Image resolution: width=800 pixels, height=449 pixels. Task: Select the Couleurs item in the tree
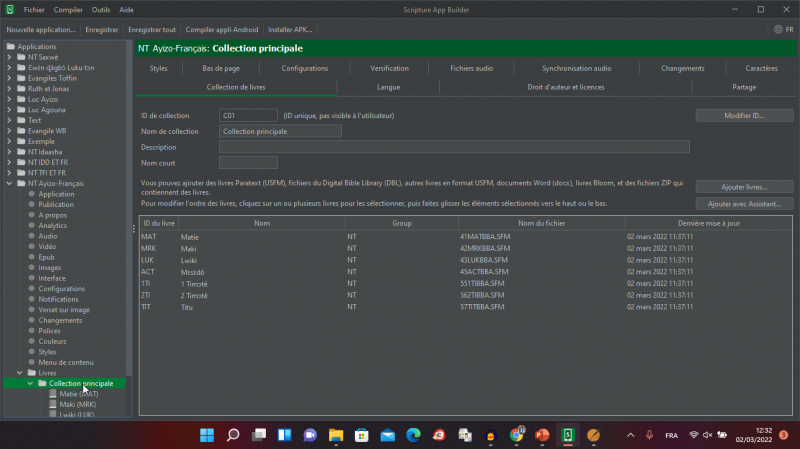52,341
